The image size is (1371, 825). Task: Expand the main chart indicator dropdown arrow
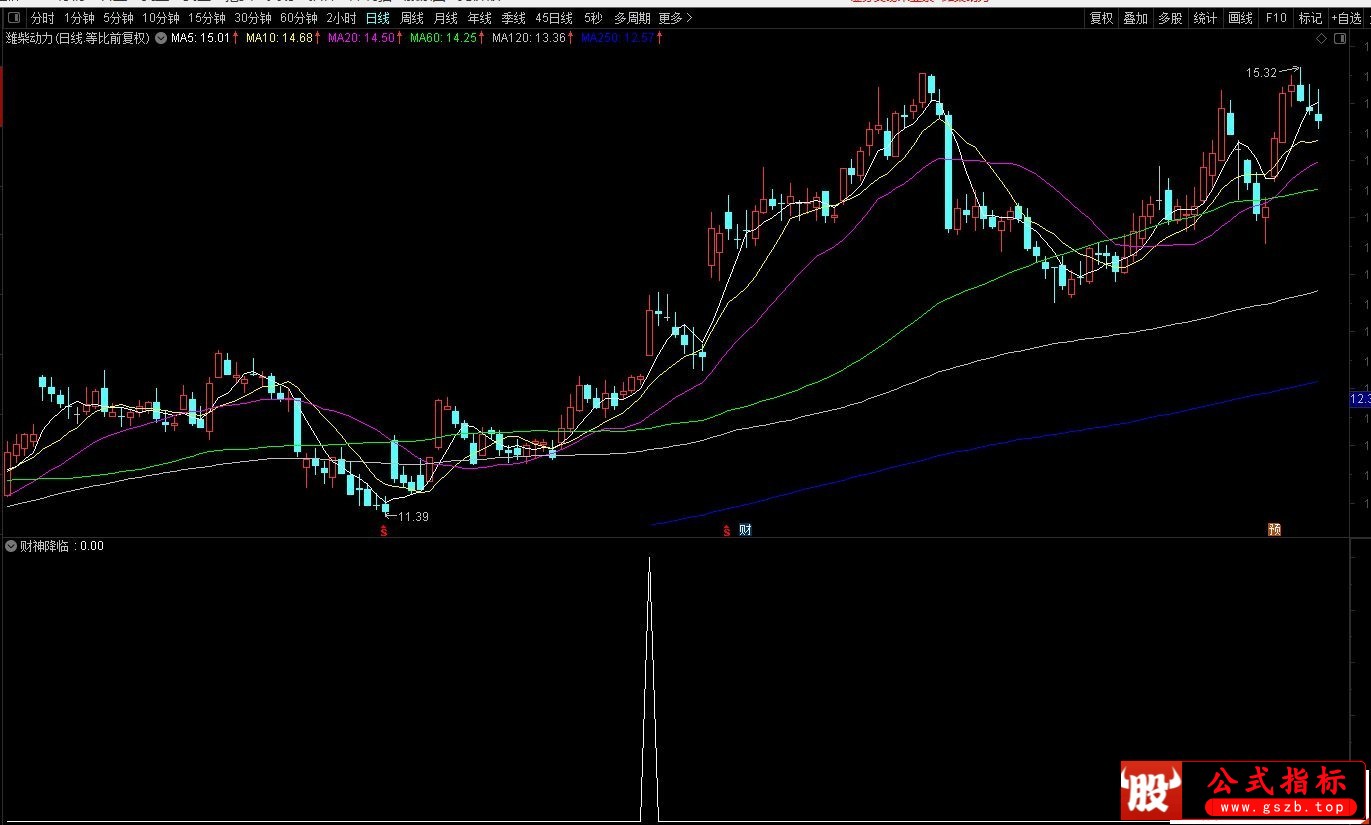(x=161, y=38)
